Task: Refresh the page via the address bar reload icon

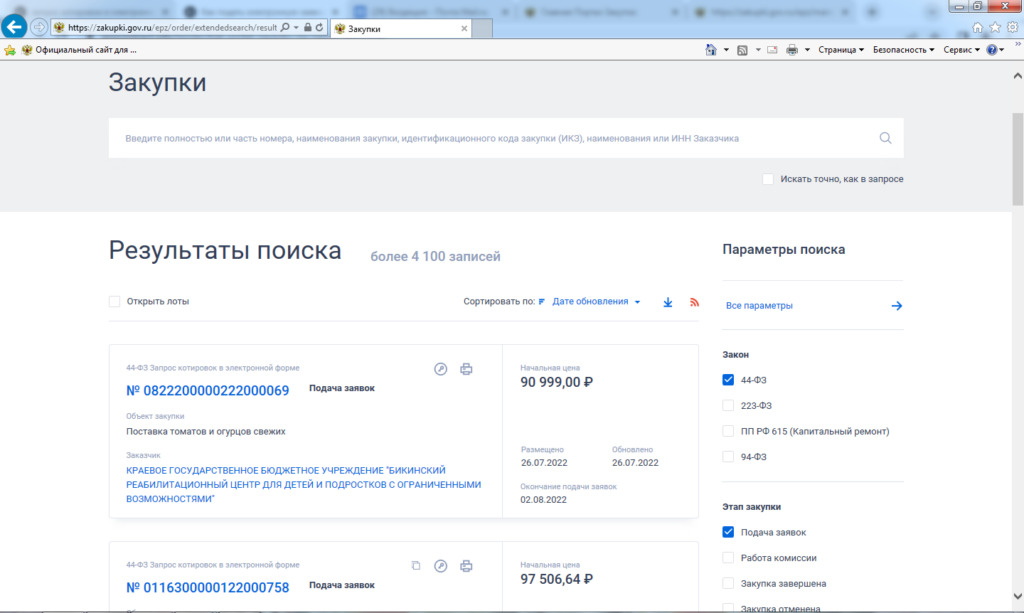Action: (x=319, y=28)
